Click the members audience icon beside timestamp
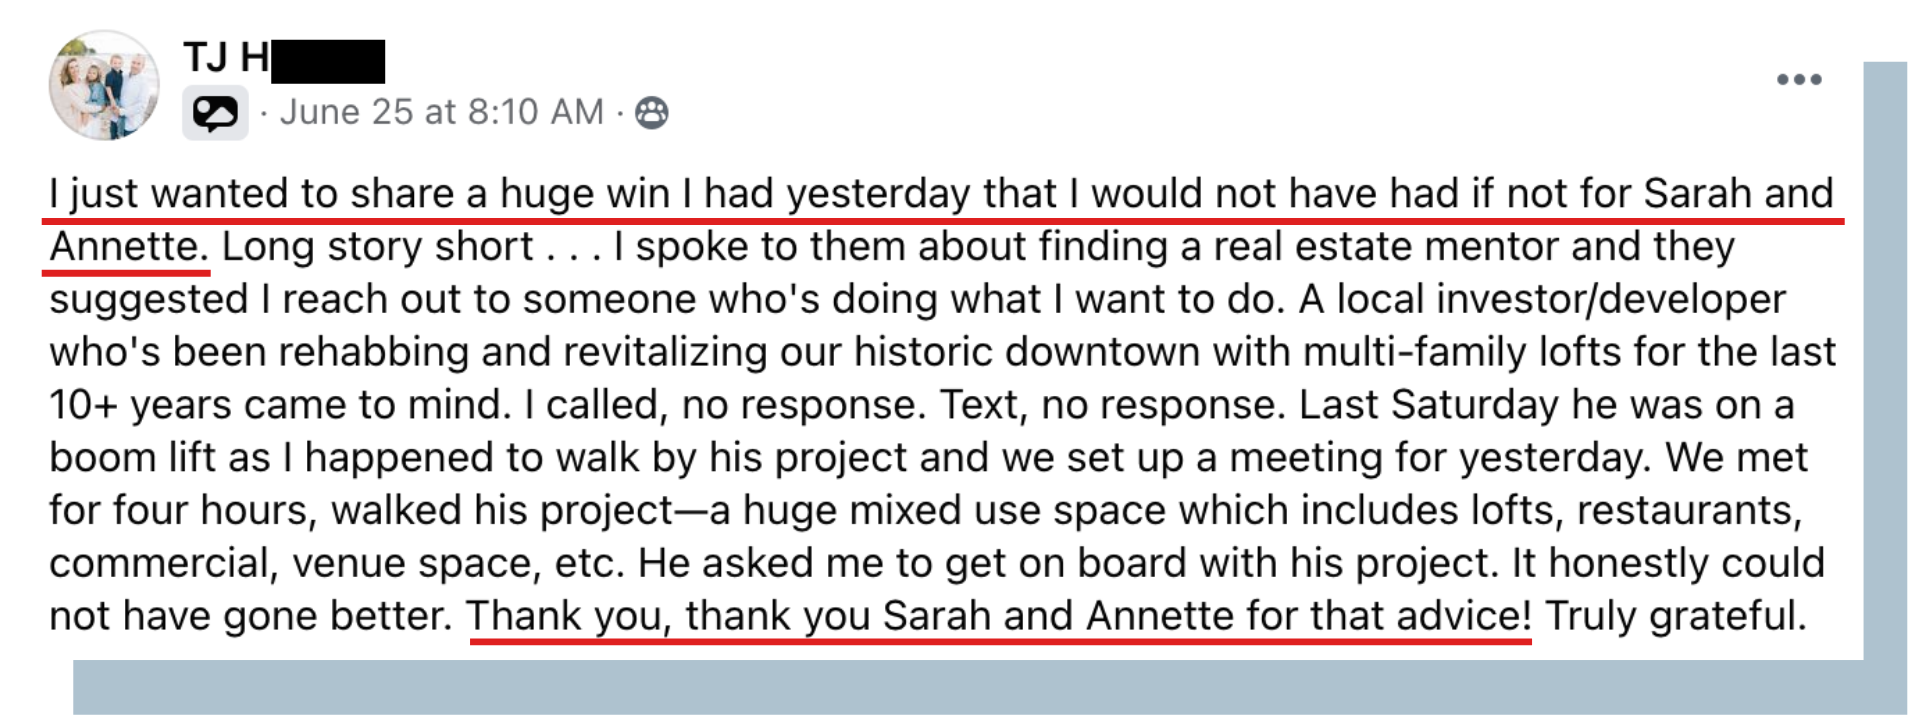 click(652, 113)
